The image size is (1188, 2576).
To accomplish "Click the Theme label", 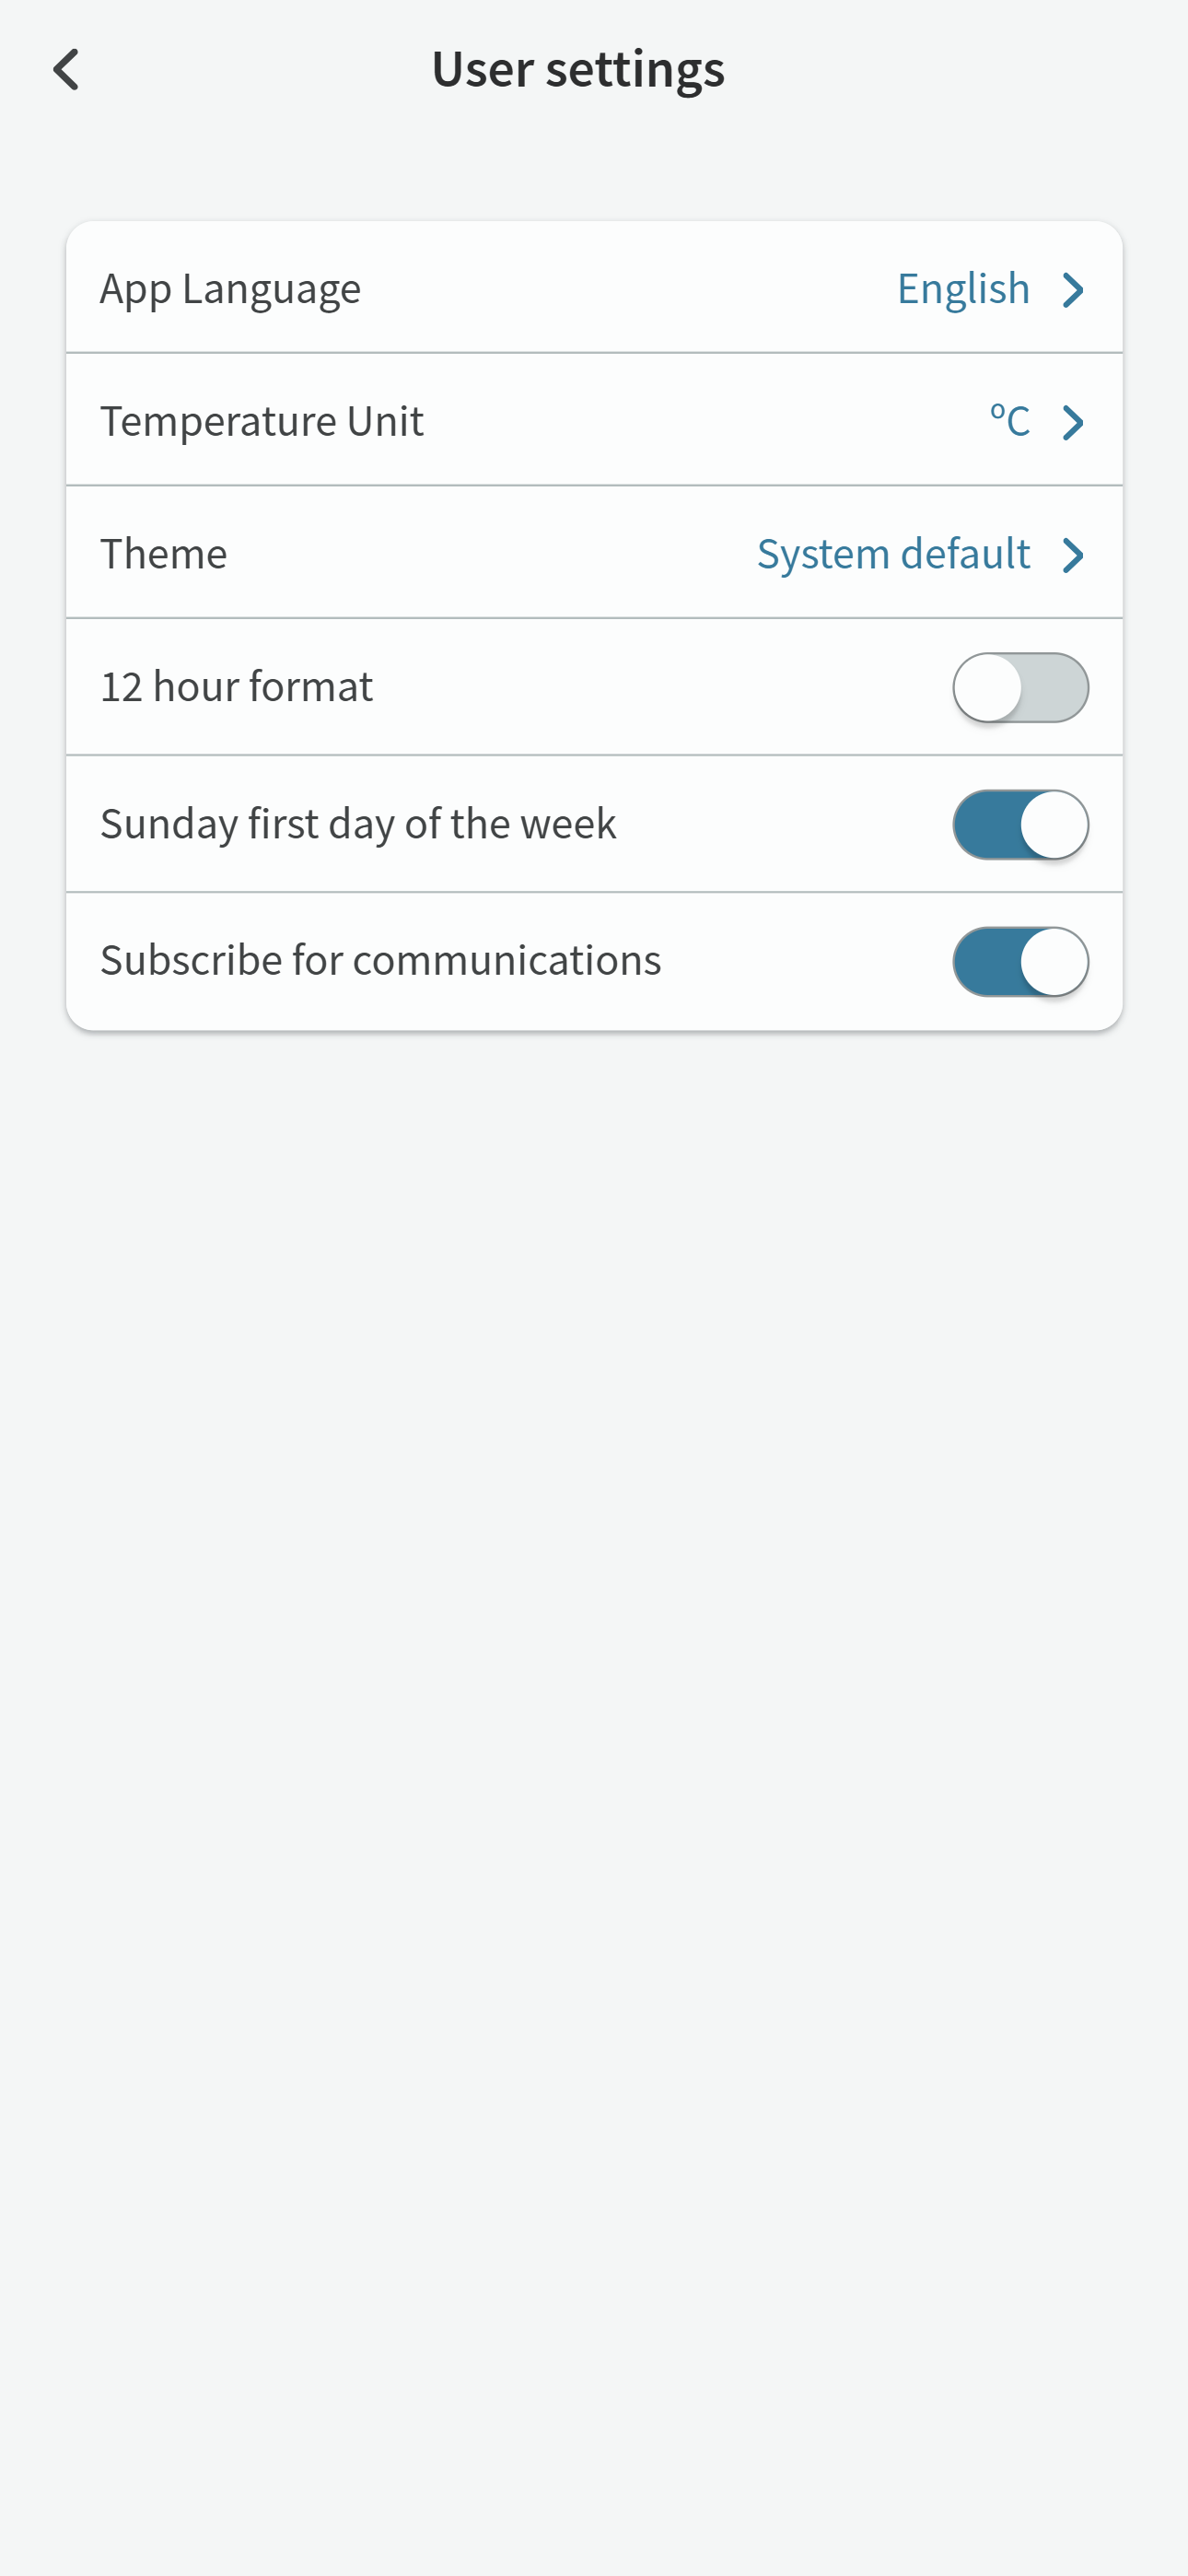I will [164, 554].
